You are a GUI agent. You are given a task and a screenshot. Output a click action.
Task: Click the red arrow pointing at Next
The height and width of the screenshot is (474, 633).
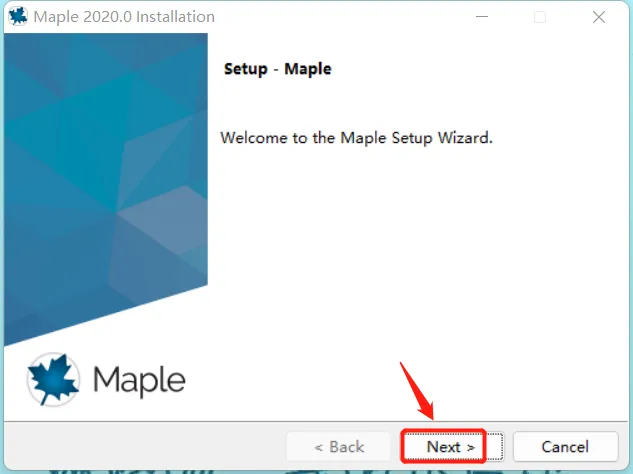coord(417,391)
